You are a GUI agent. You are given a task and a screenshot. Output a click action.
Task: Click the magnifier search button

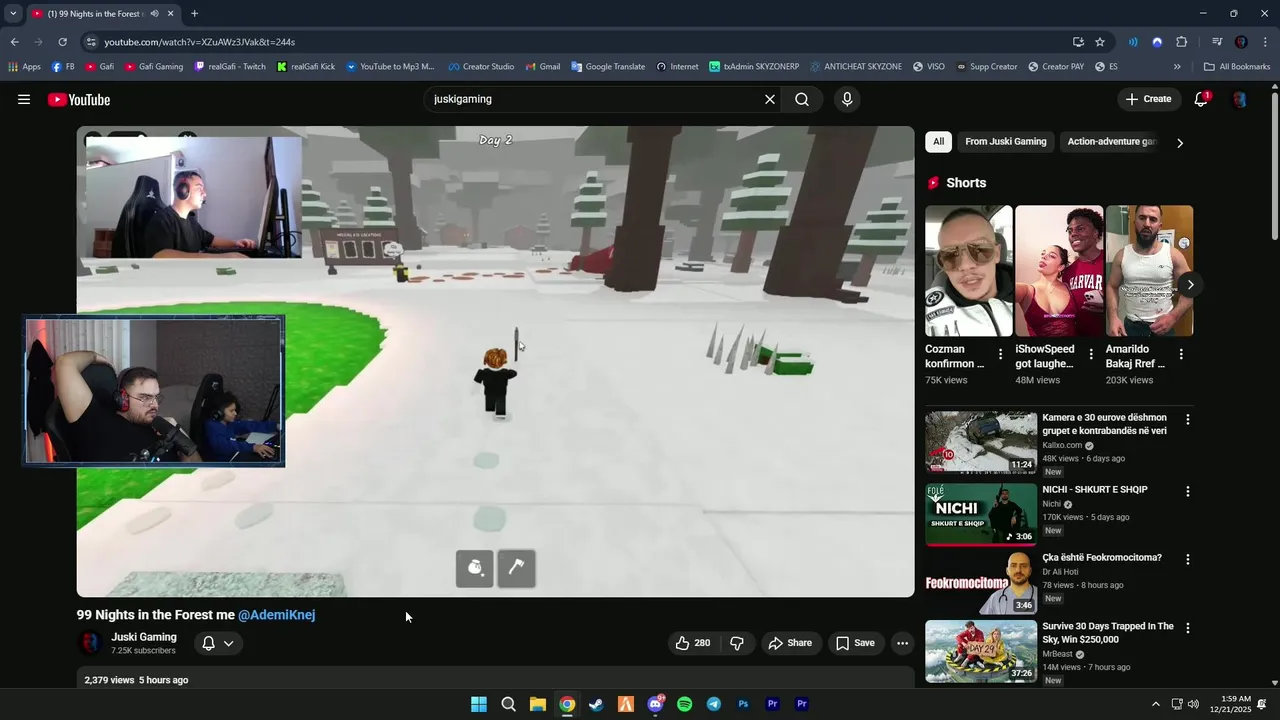coord(802,99)
